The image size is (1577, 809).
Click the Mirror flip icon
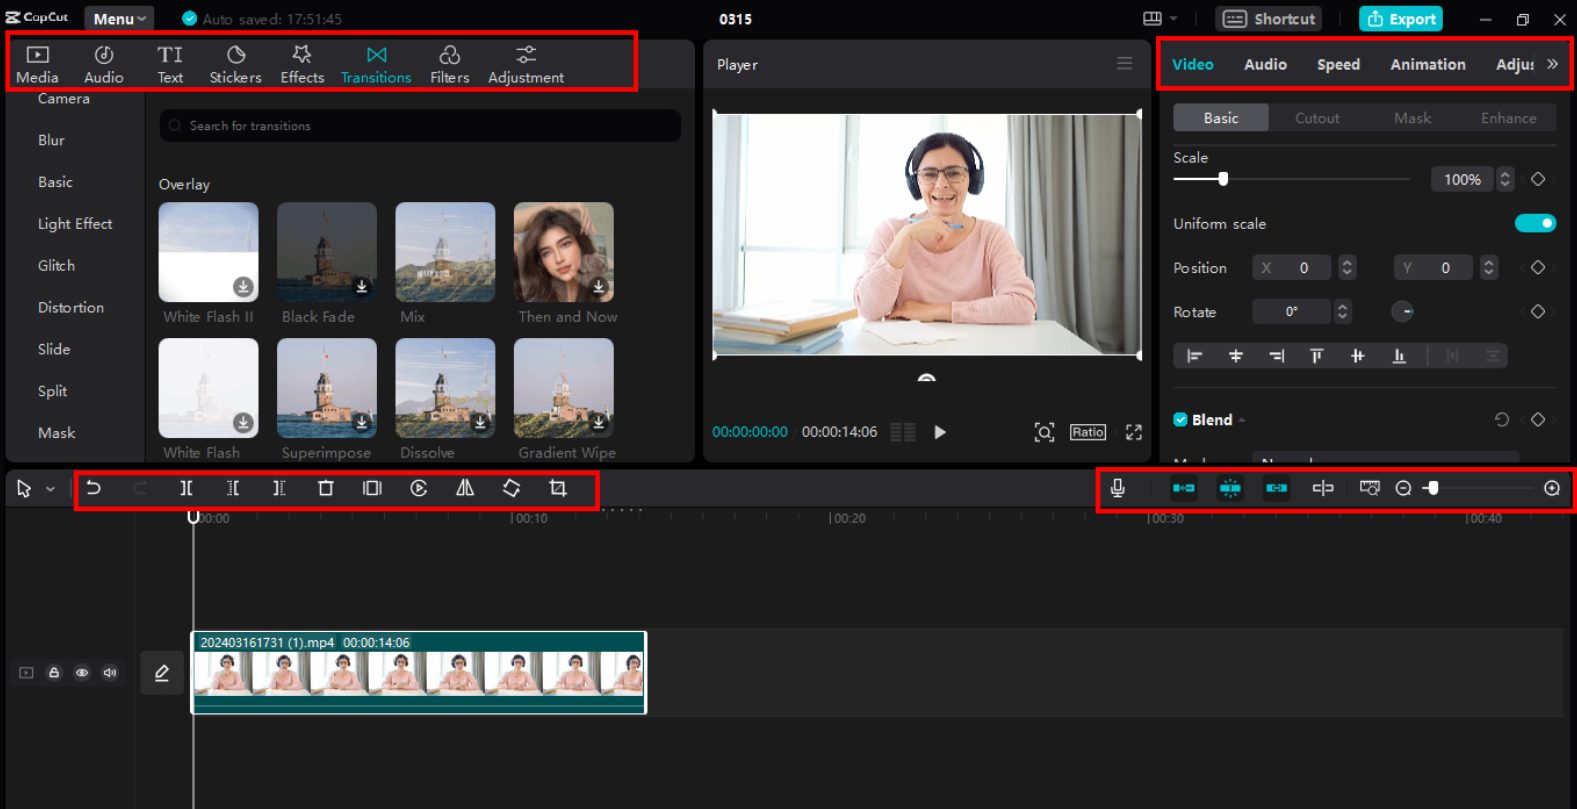(x=465, y=488)
